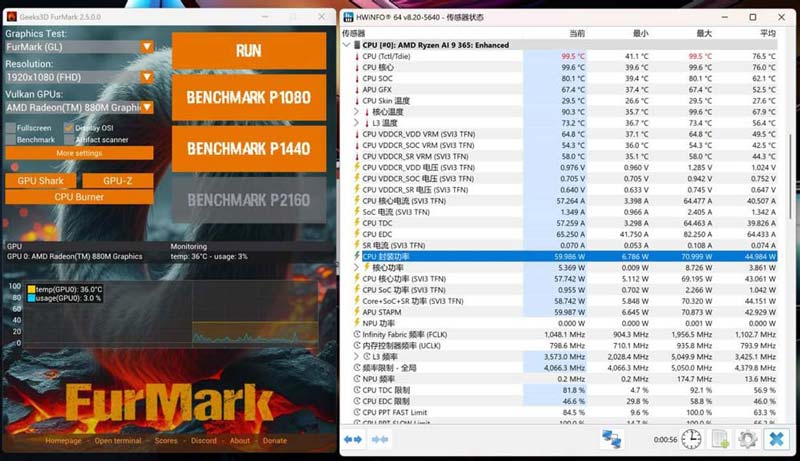800x461 pixels.
Task: Start BENCHMARK P1440
Action: pyautogui.click(x=249, y=148)
